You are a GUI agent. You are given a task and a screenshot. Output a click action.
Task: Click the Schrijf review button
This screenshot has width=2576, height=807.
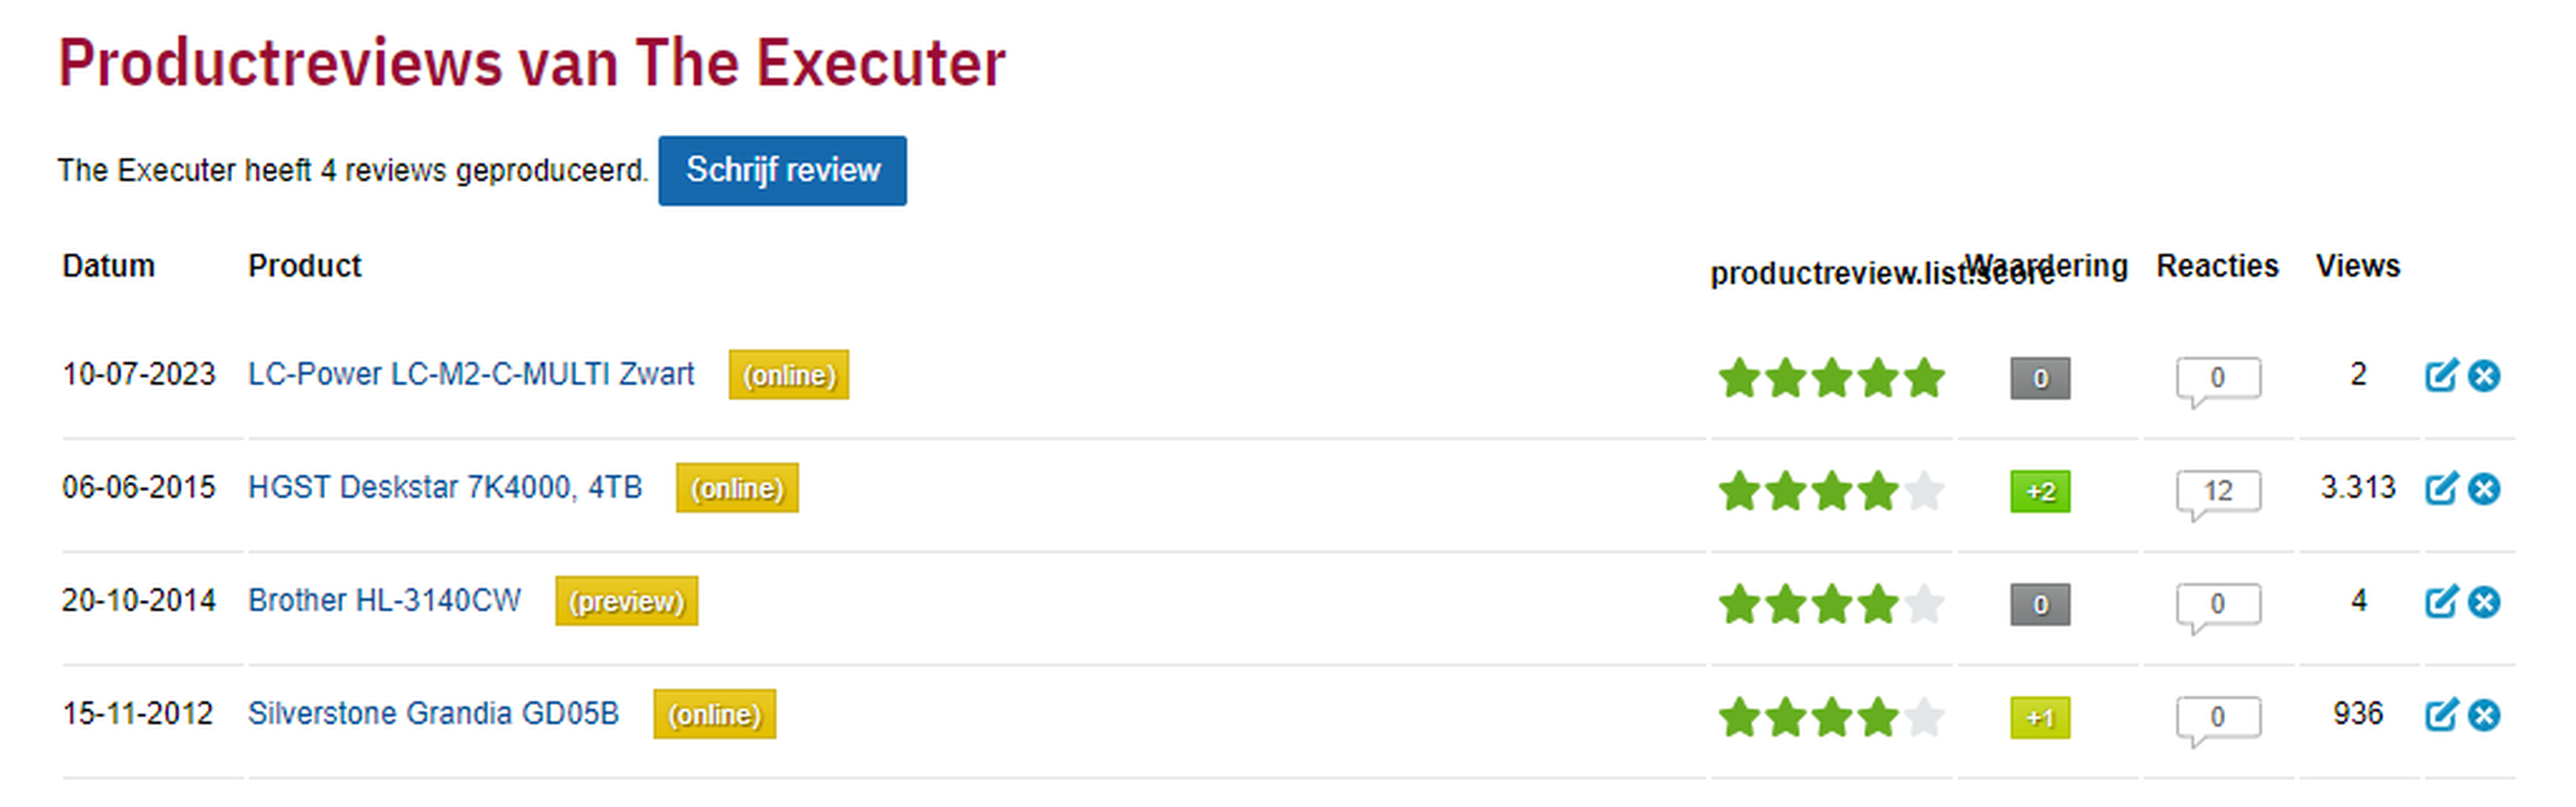[782, 171]
